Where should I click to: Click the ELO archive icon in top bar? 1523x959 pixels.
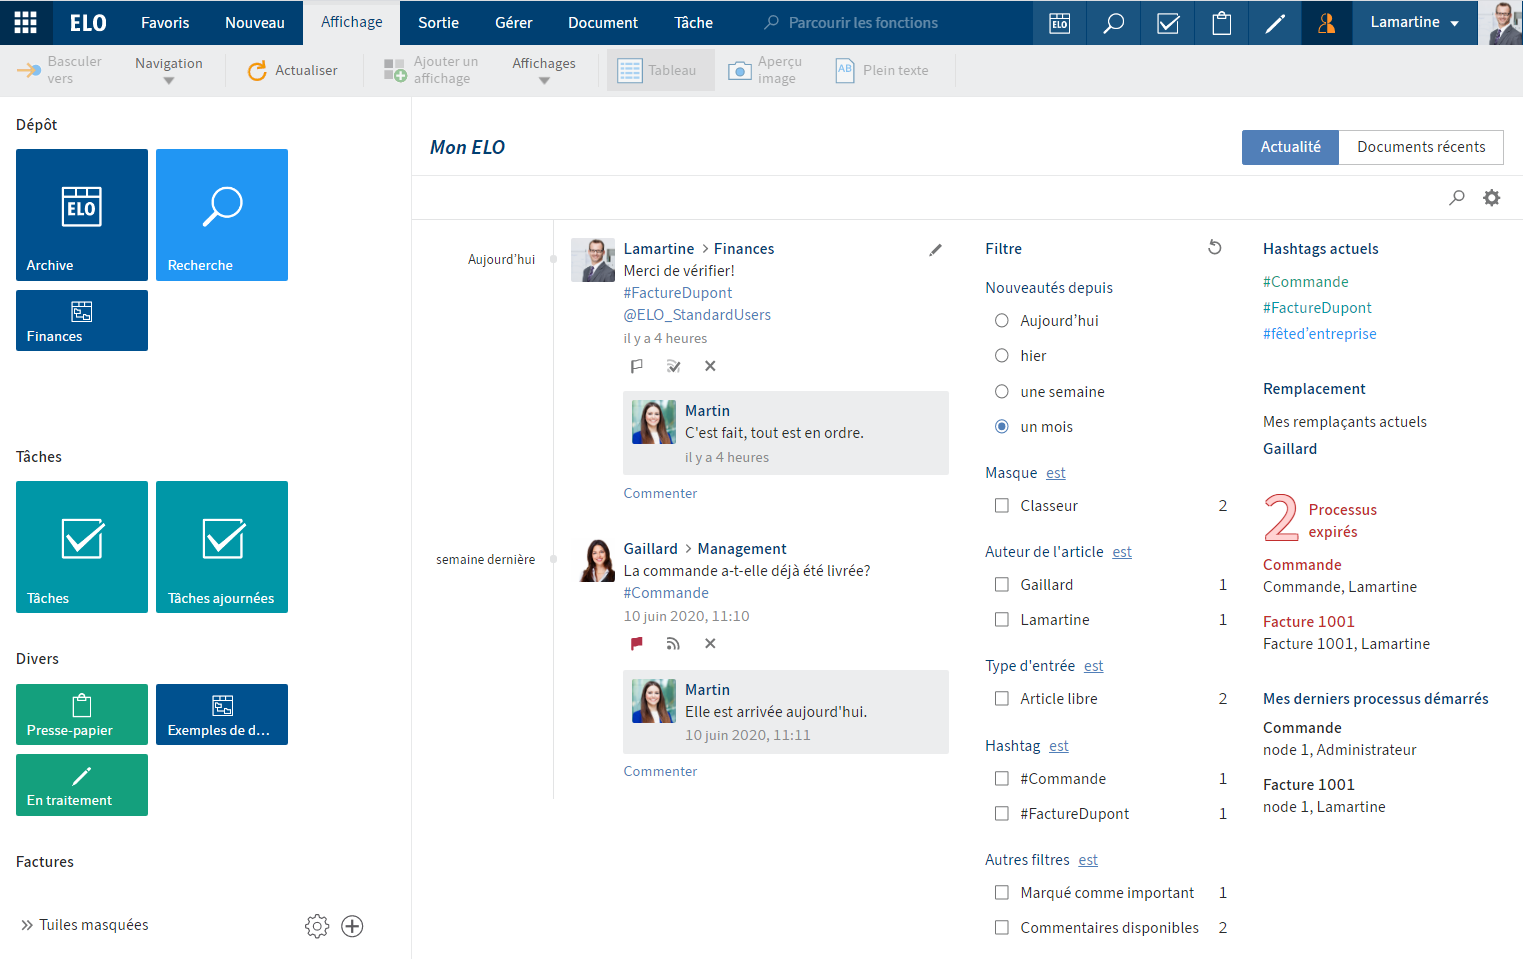tap(1059, 23)
